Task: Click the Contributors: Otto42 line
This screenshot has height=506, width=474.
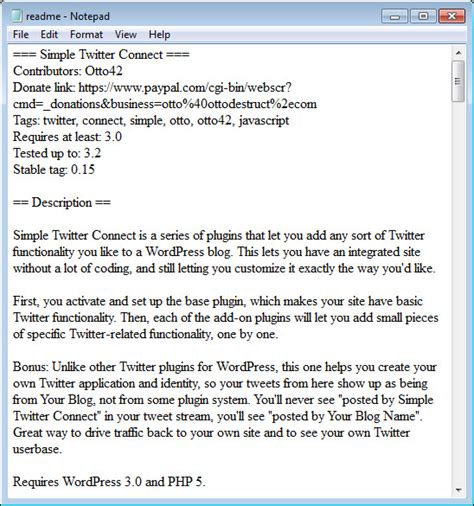Action: (x=68, y=71)
